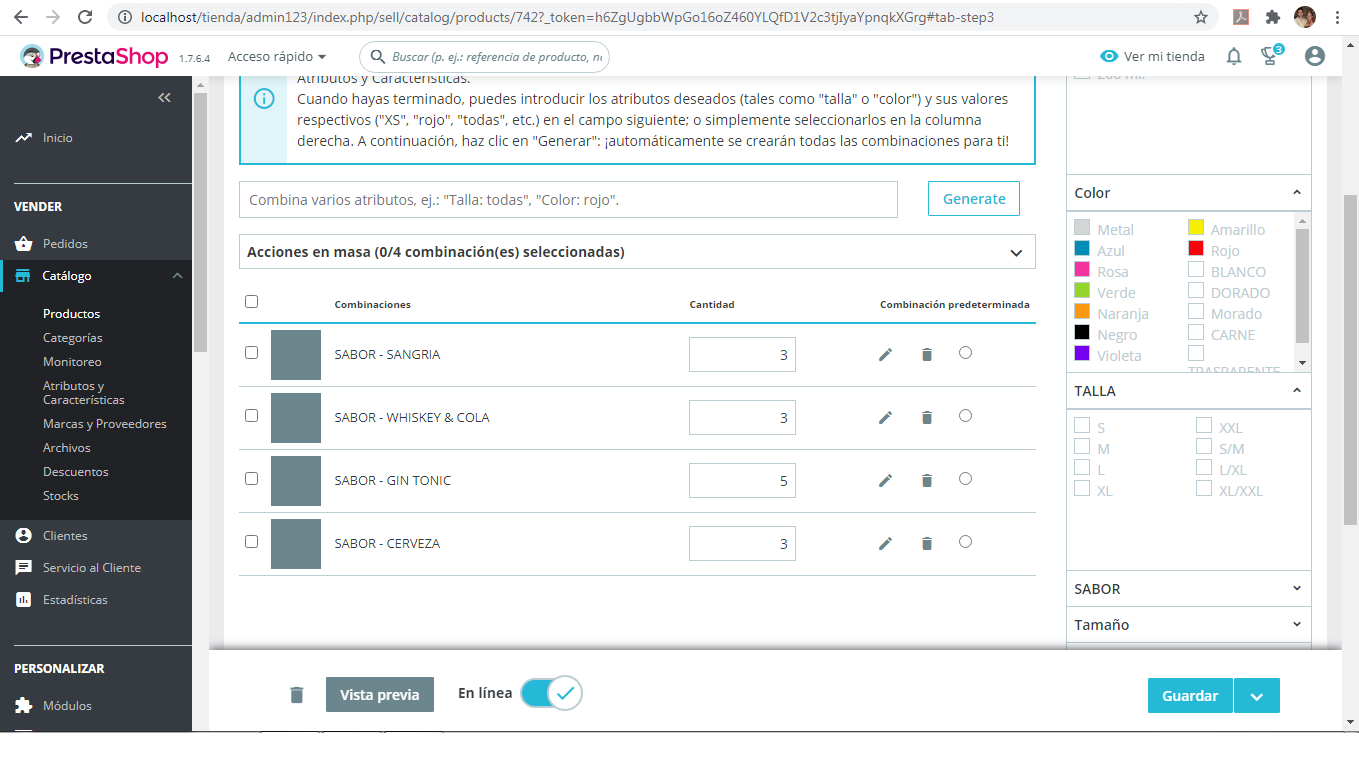This screenshot has height=765, width=1359.
Task: Go to Monitoreo in the sidebar
Action: coord(72,362)
